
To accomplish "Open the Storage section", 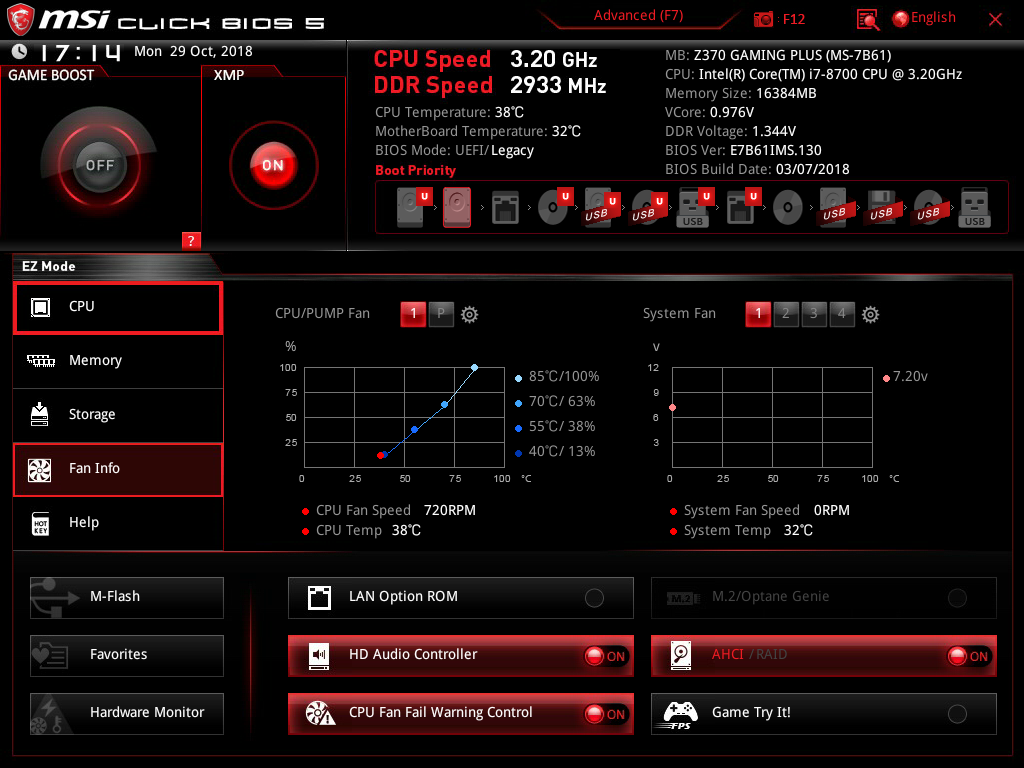I will click(118, 415).
